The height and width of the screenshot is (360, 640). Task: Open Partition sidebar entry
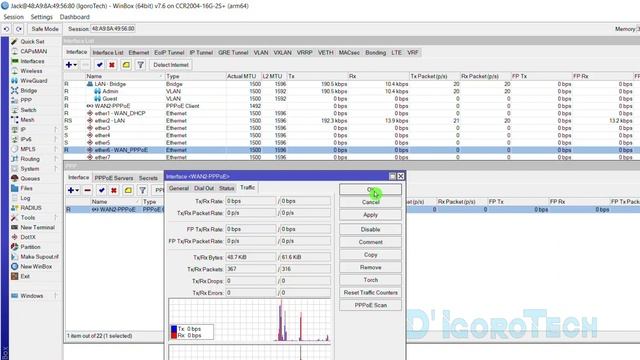[31, 247]
